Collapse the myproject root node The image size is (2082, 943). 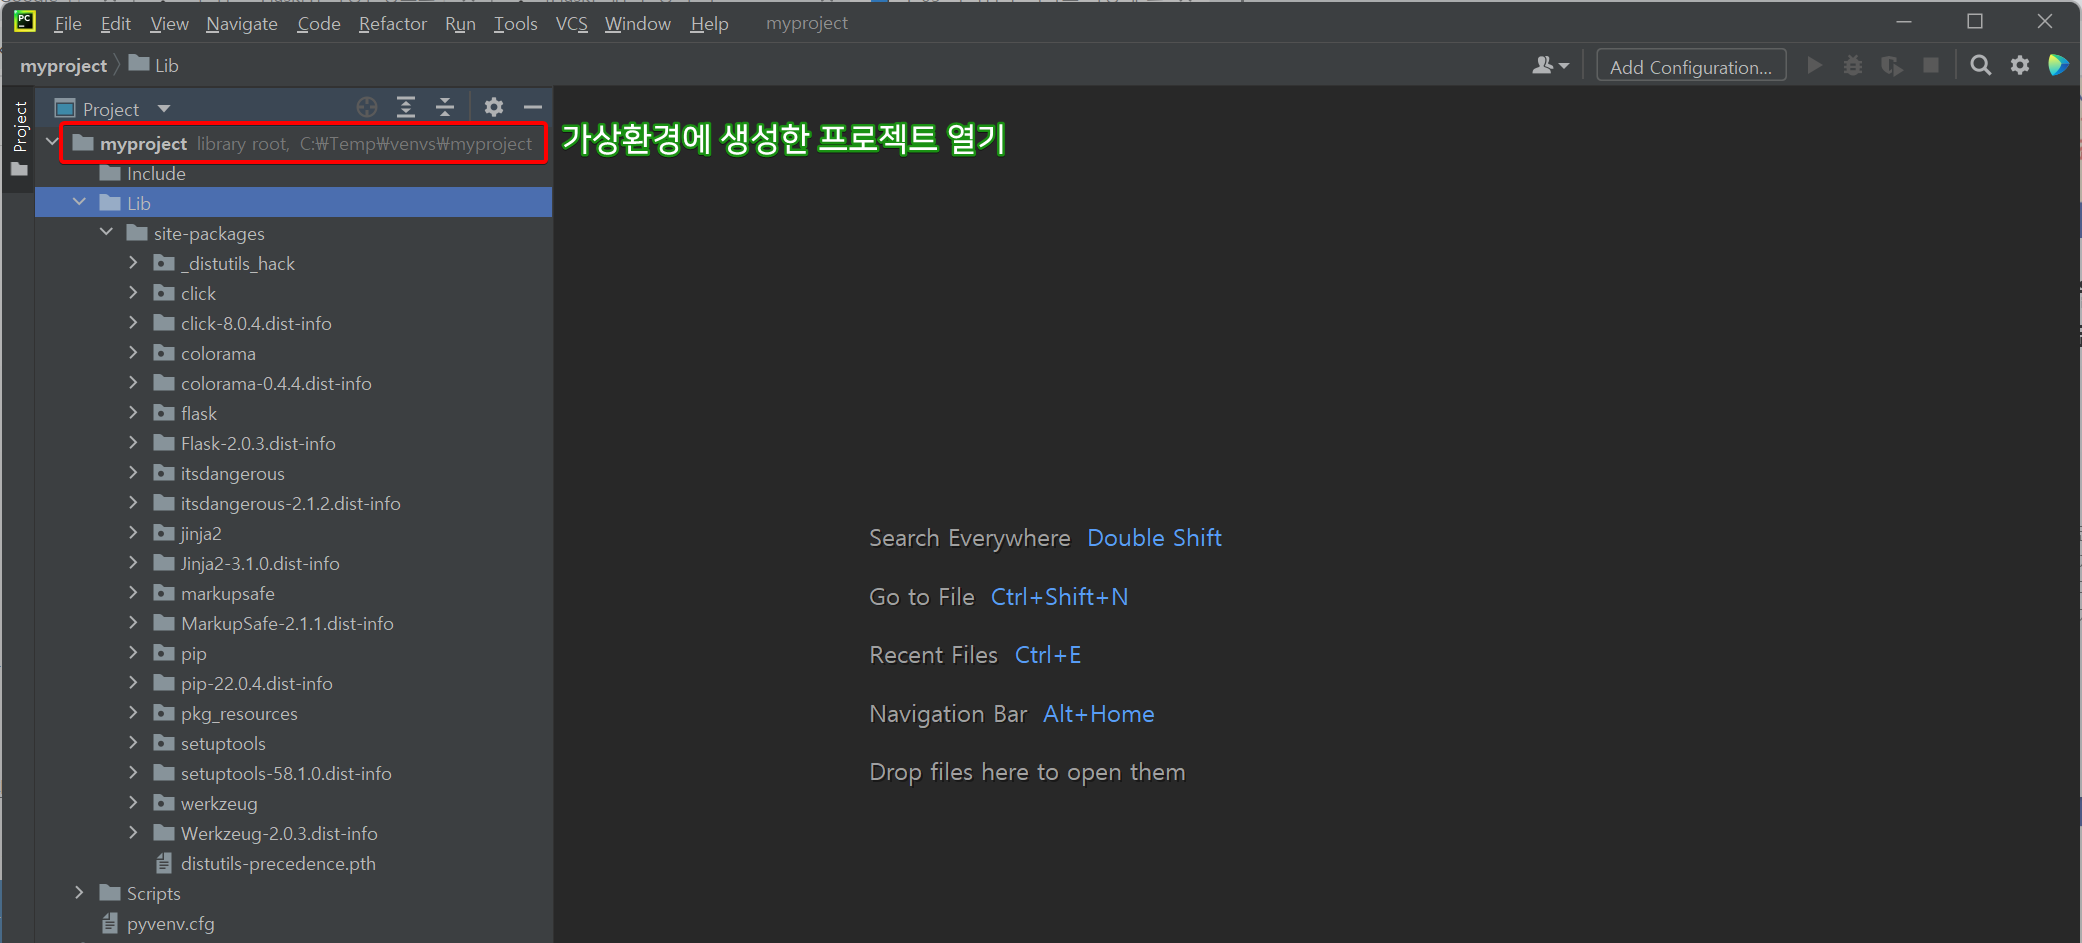tap(52, 142)
